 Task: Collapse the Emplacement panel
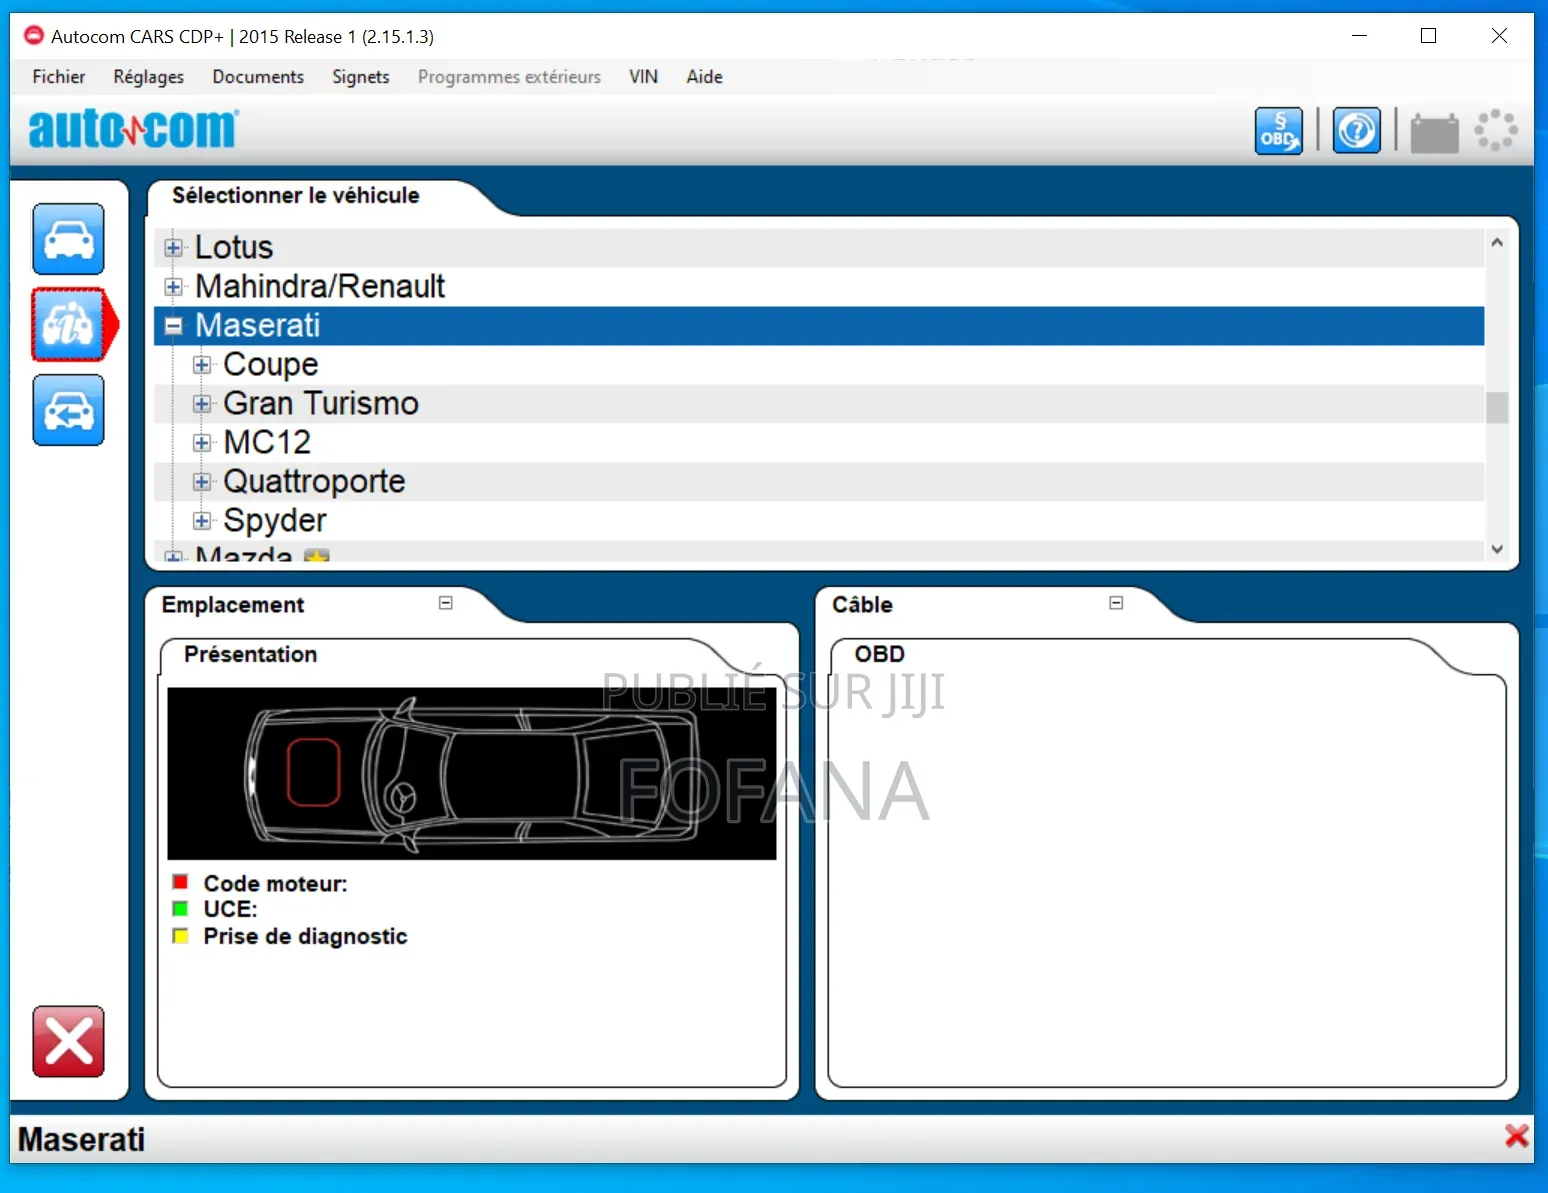[x=446, y=603]
